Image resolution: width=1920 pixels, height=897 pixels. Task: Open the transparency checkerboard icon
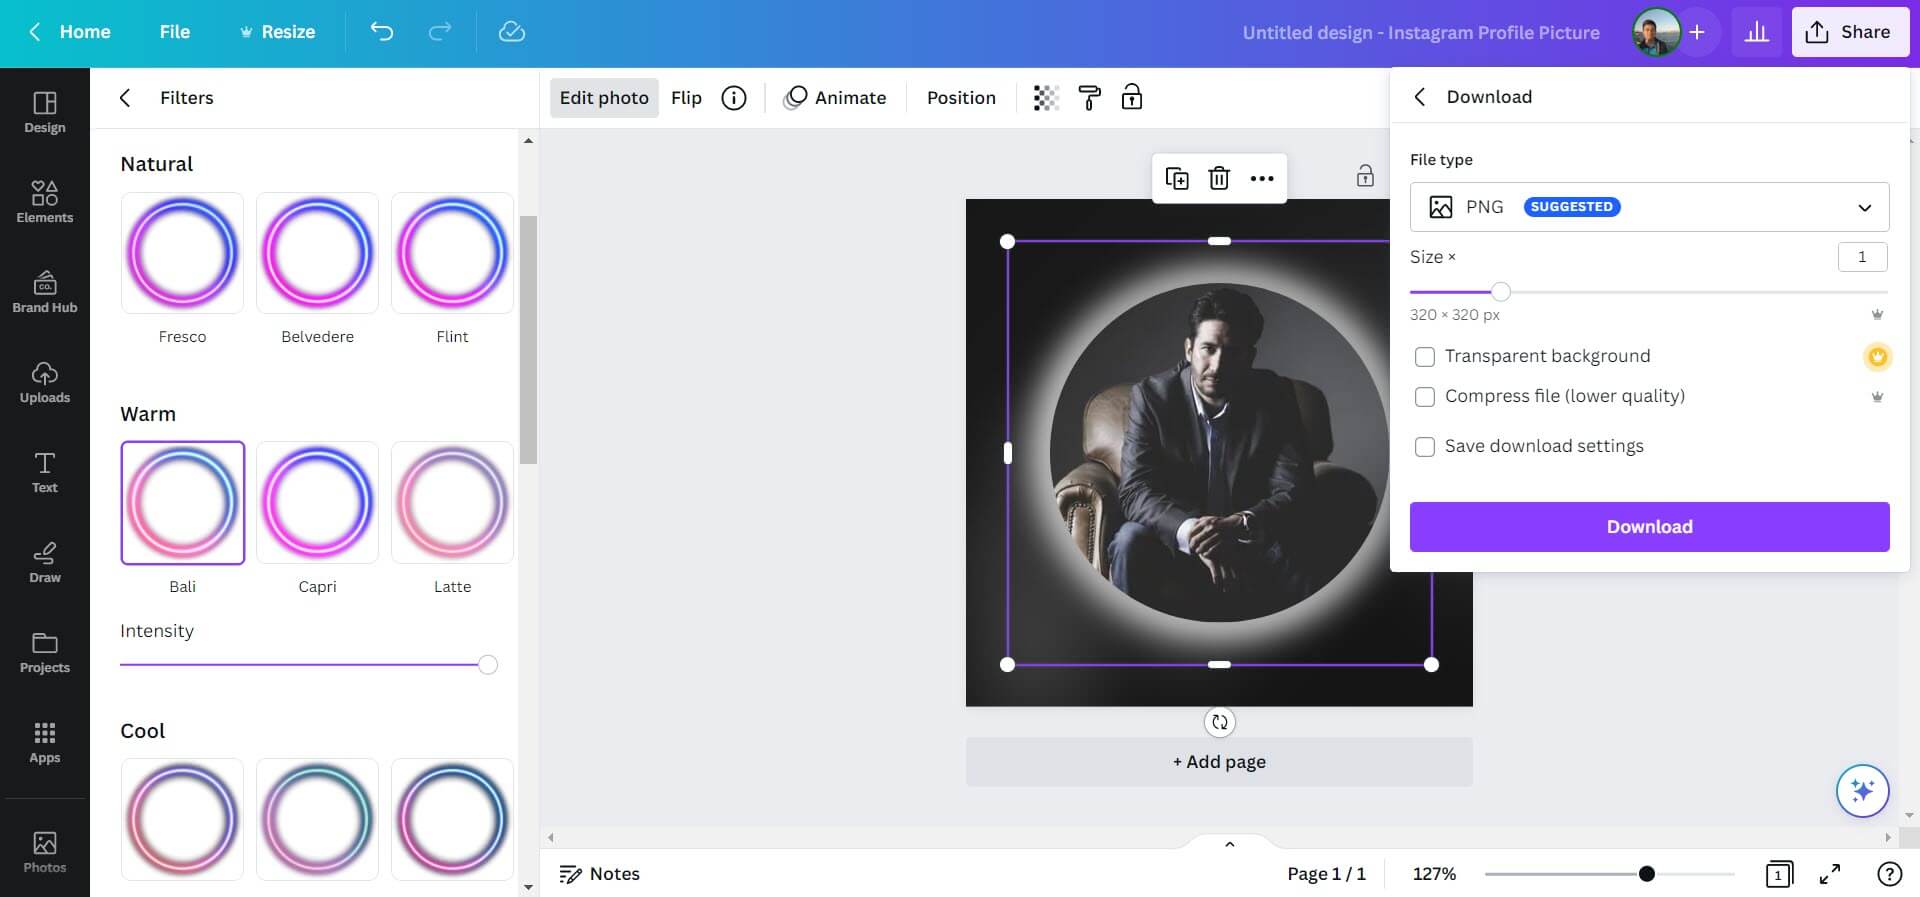click(x=1046, y=98)
